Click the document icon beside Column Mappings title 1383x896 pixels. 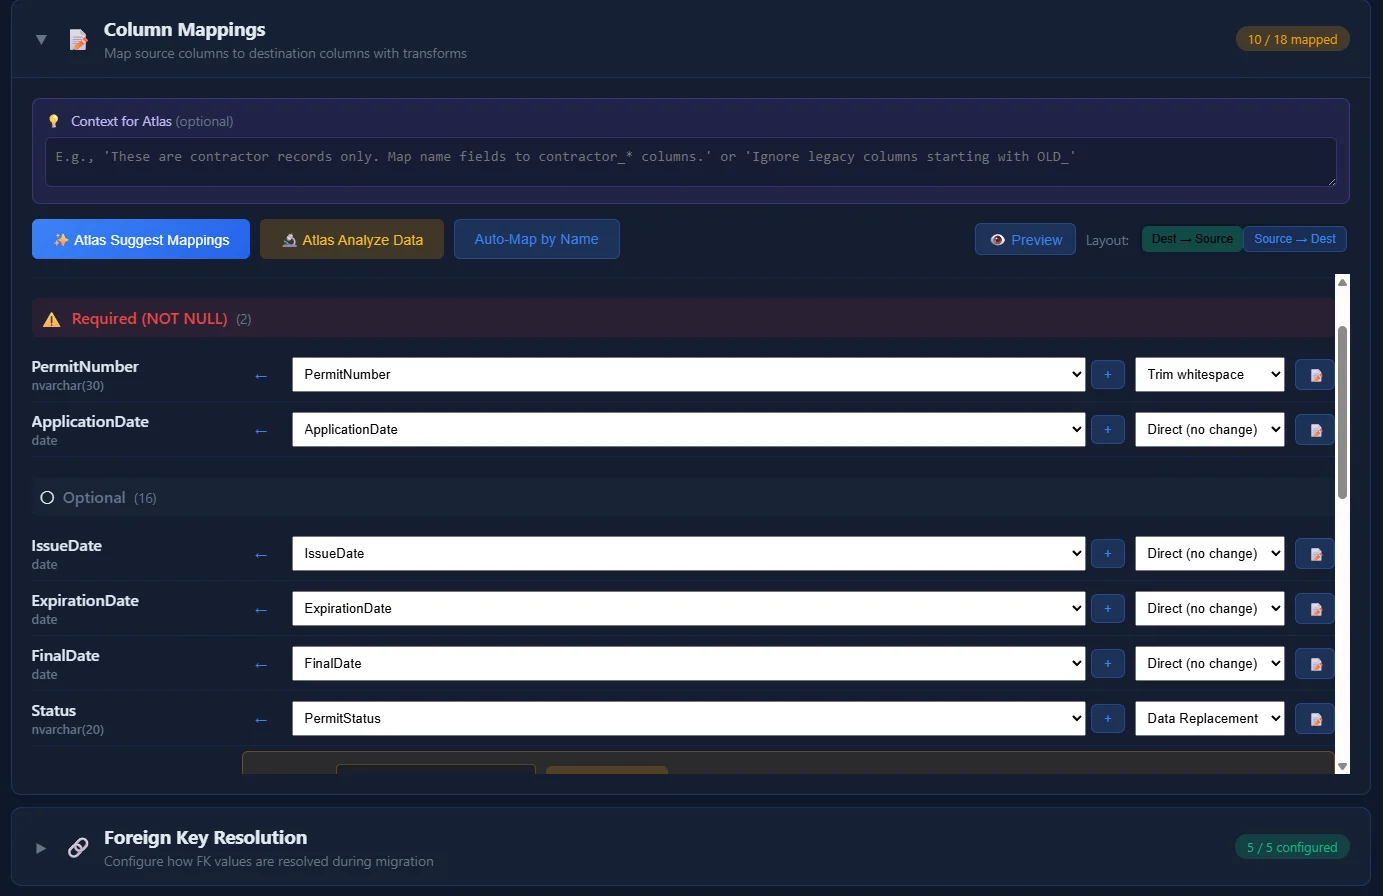pyautogui.click(x=78, y=39)
